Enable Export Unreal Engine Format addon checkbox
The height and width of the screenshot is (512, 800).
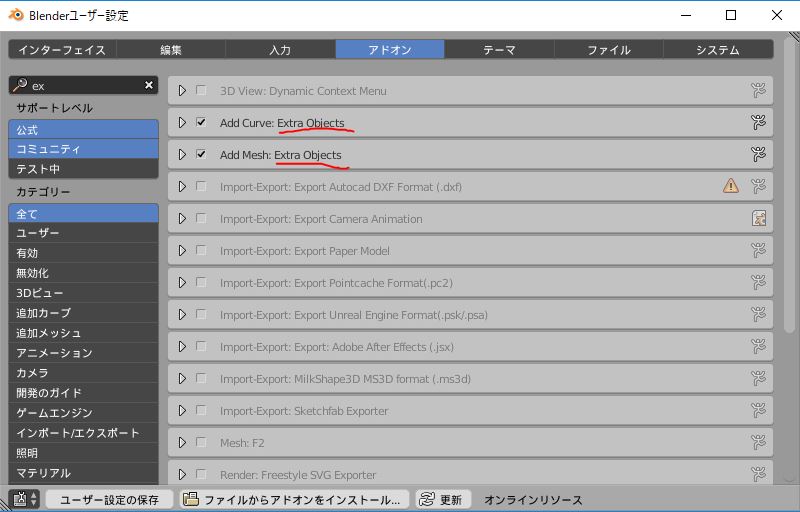click(201, 314)
